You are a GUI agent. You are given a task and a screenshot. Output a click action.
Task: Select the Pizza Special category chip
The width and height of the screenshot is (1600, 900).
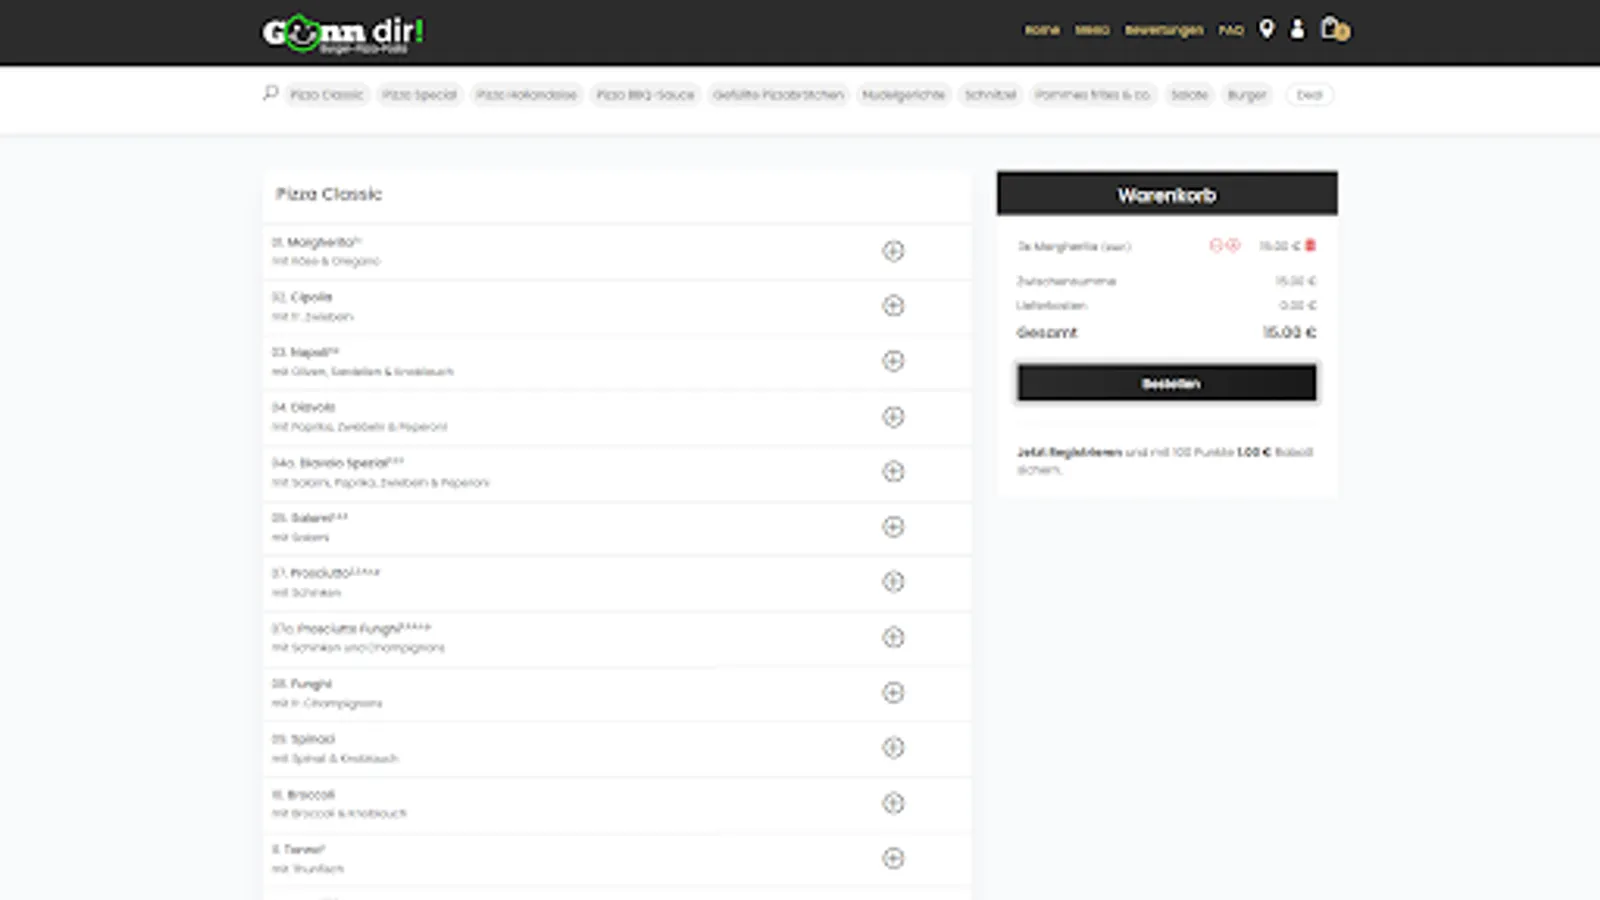point(419,95)
